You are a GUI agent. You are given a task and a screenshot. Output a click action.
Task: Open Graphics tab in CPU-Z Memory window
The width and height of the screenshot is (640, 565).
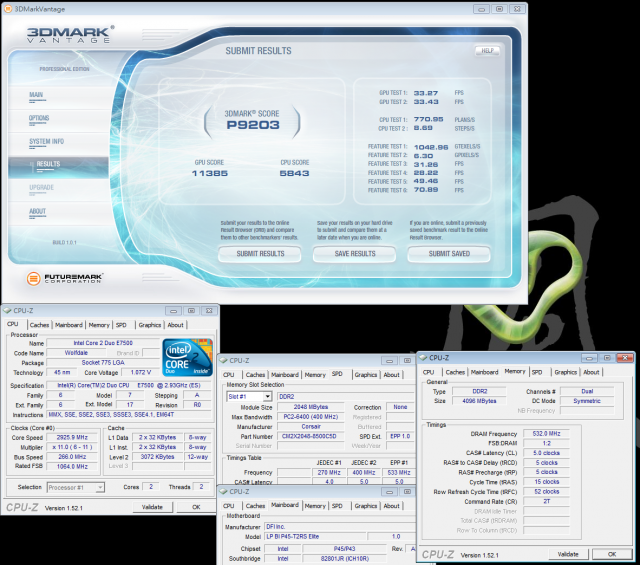(x=566, y=372)
